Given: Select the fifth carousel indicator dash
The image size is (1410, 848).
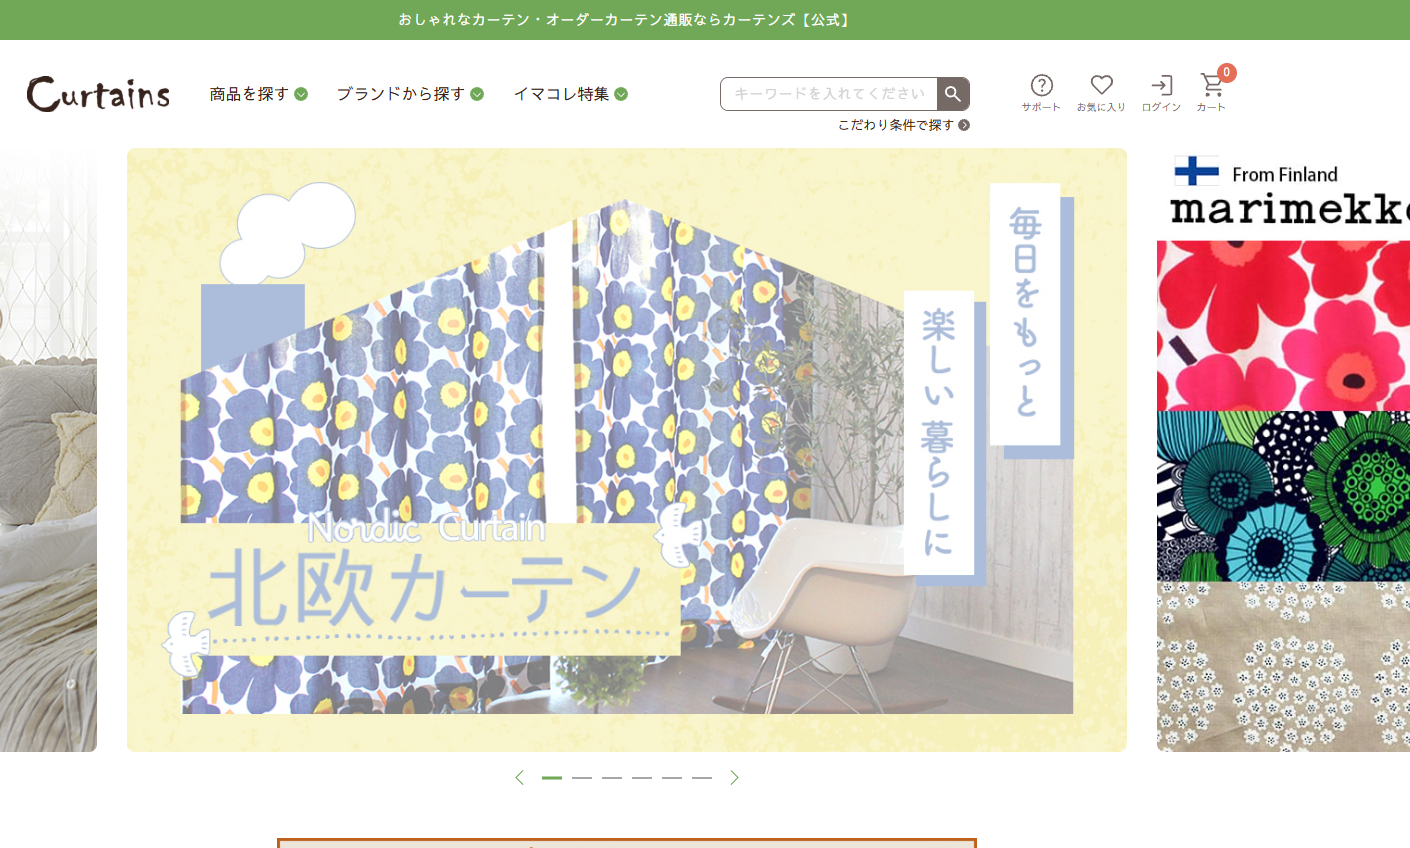Looking at the screenshot, I should click(x=672, y=777).
